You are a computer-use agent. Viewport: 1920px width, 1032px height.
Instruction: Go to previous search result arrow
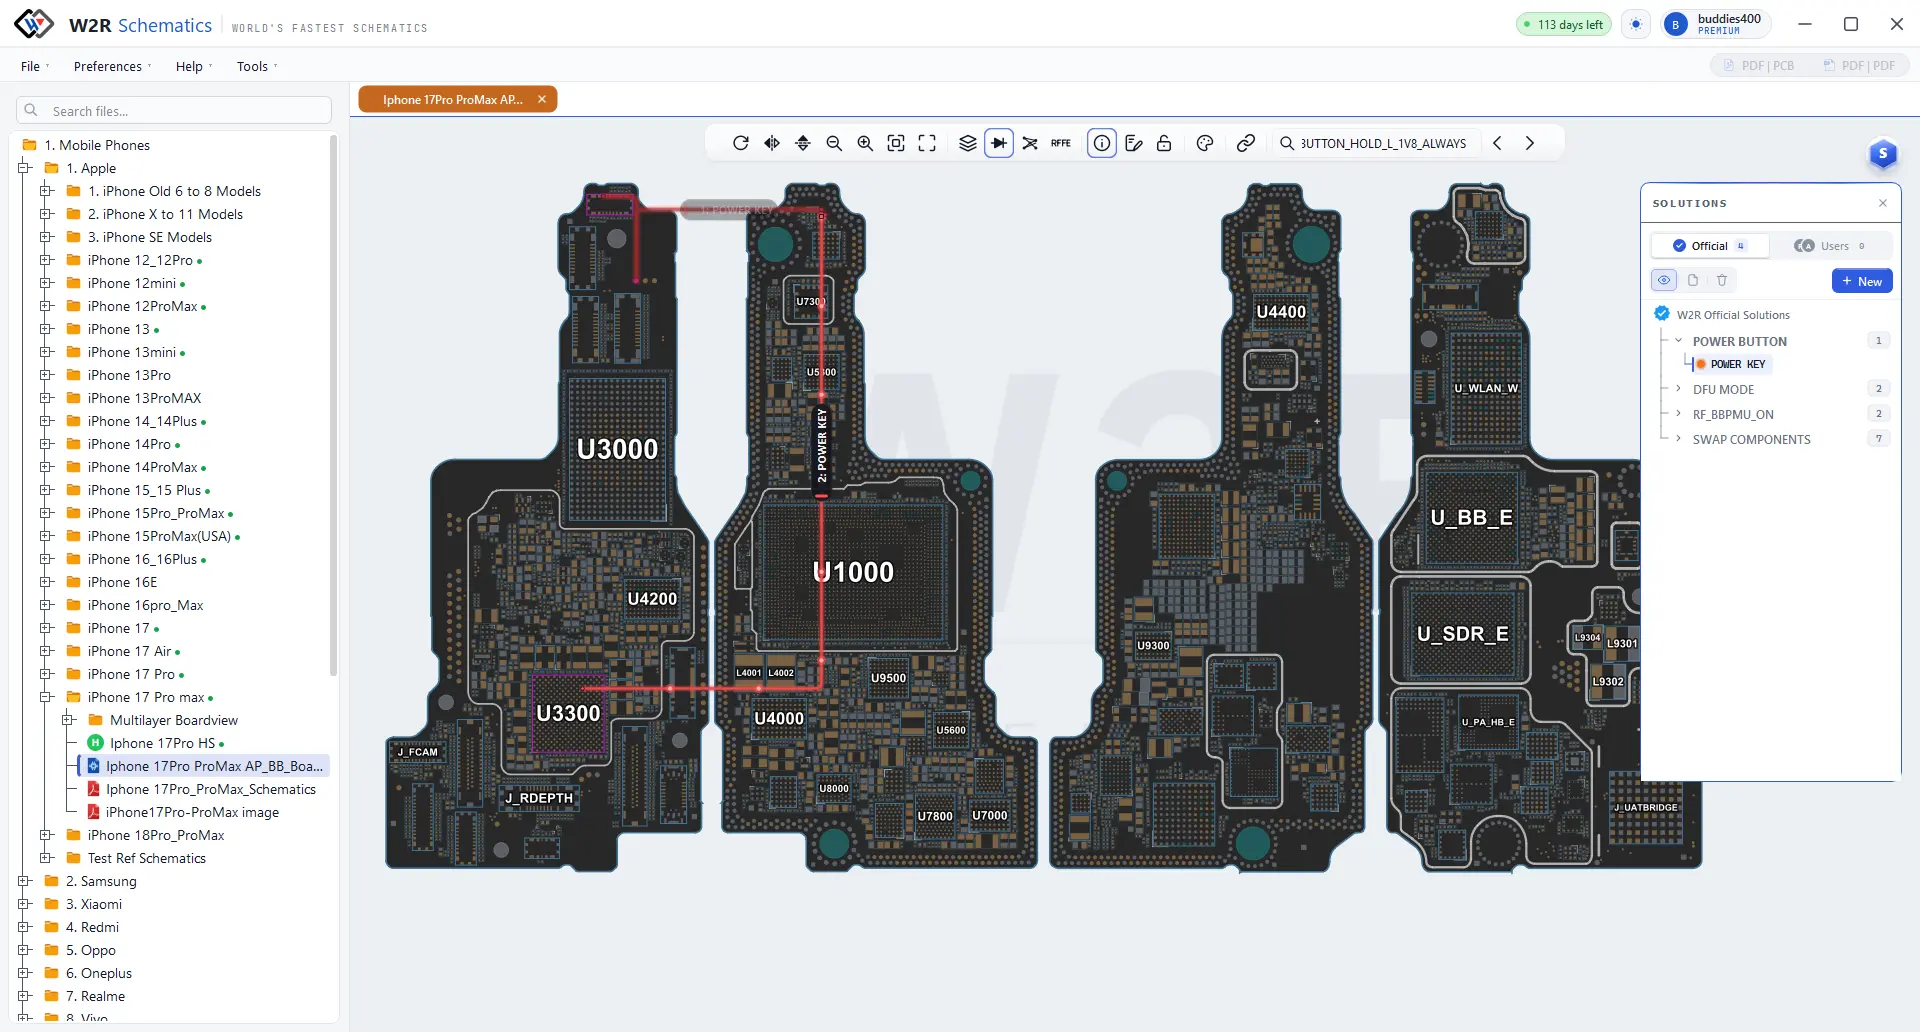pyautogui.click(x=1497, y=143)
